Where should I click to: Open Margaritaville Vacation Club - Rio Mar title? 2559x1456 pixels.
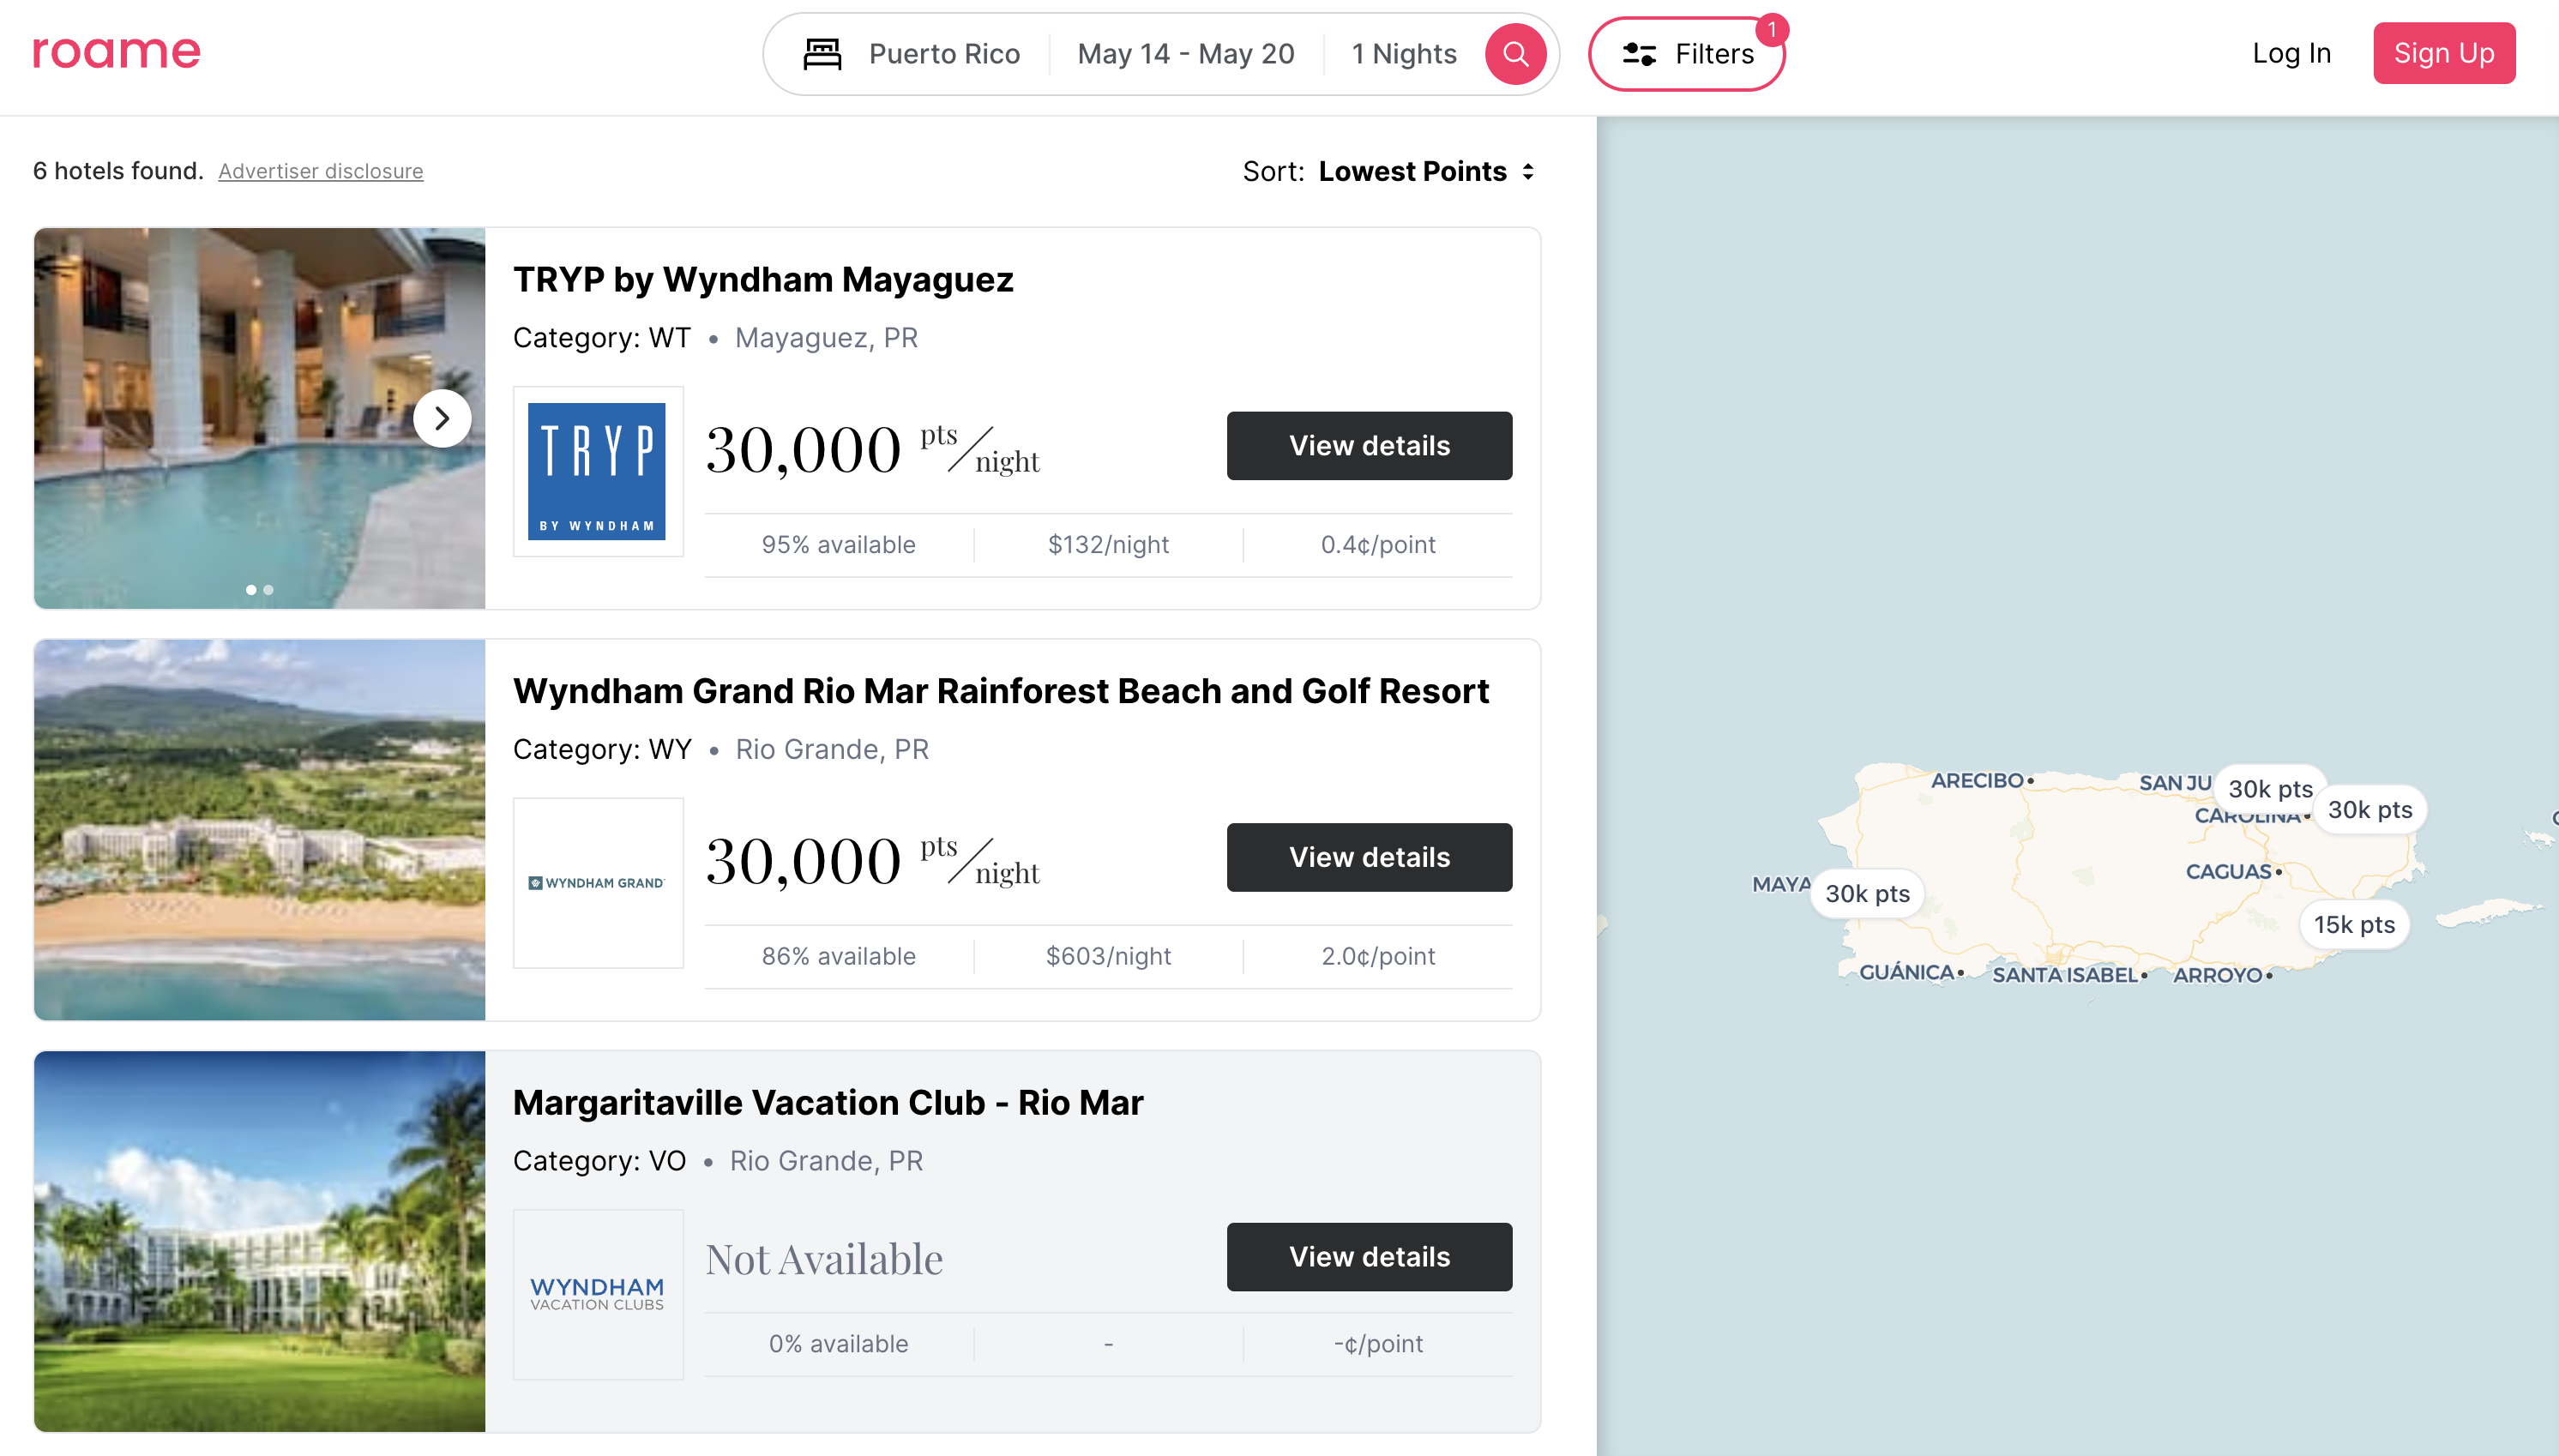(x=828, y=1102)
